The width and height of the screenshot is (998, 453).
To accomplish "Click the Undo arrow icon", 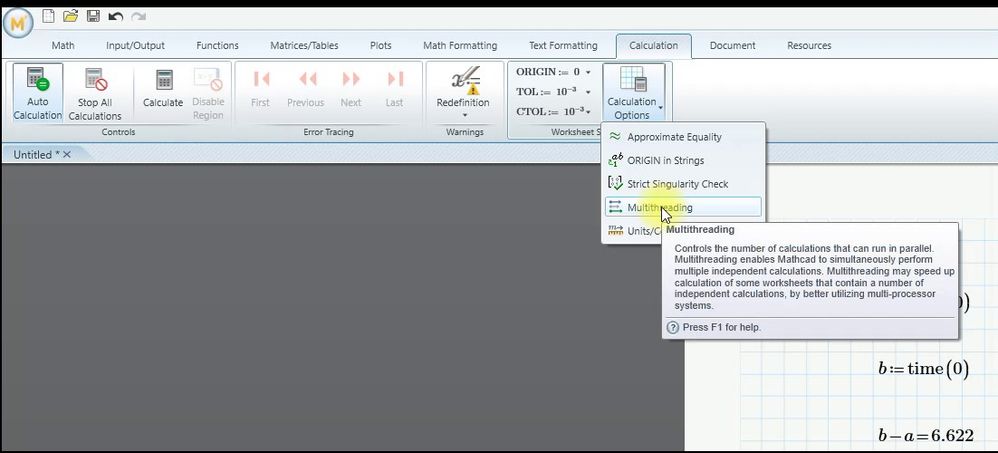I will pyautogui.click(x=115, y=17).
